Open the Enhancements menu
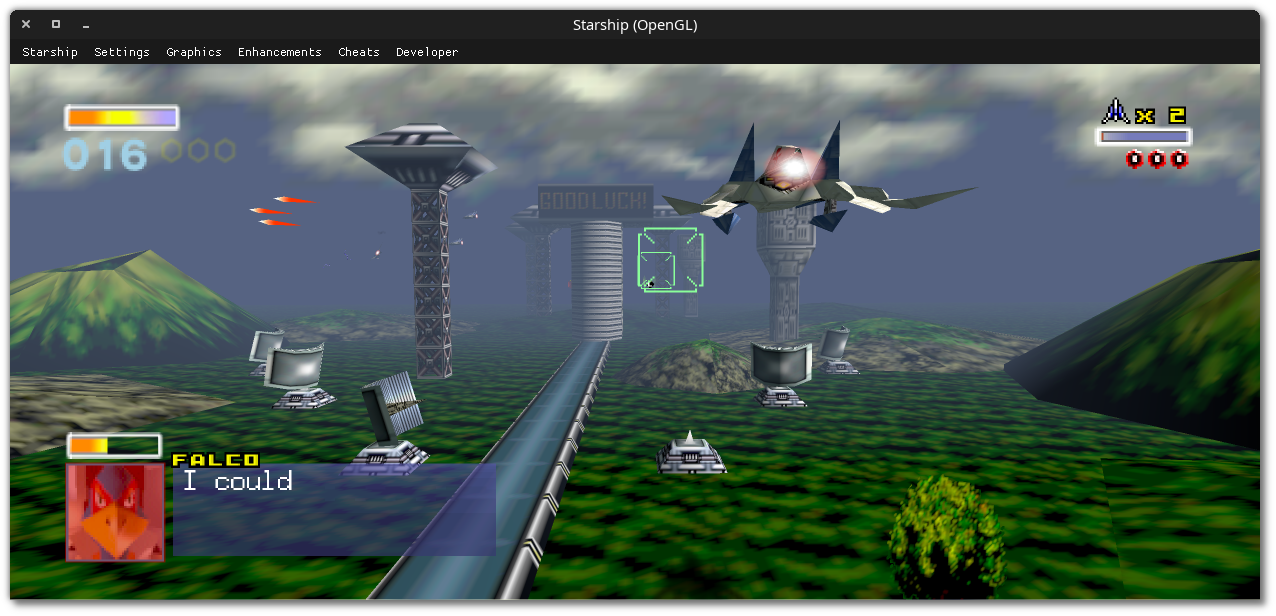 [280, 52]
